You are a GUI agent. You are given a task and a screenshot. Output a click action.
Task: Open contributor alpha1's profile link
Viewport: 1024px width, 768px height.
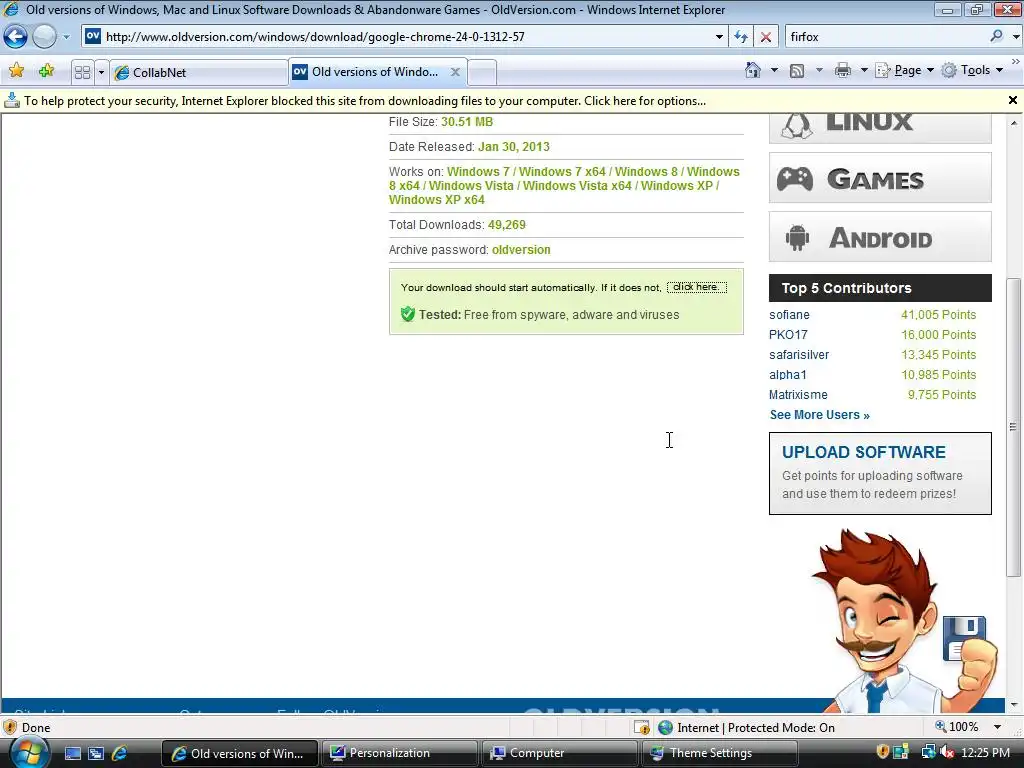[x=788, y=375]
